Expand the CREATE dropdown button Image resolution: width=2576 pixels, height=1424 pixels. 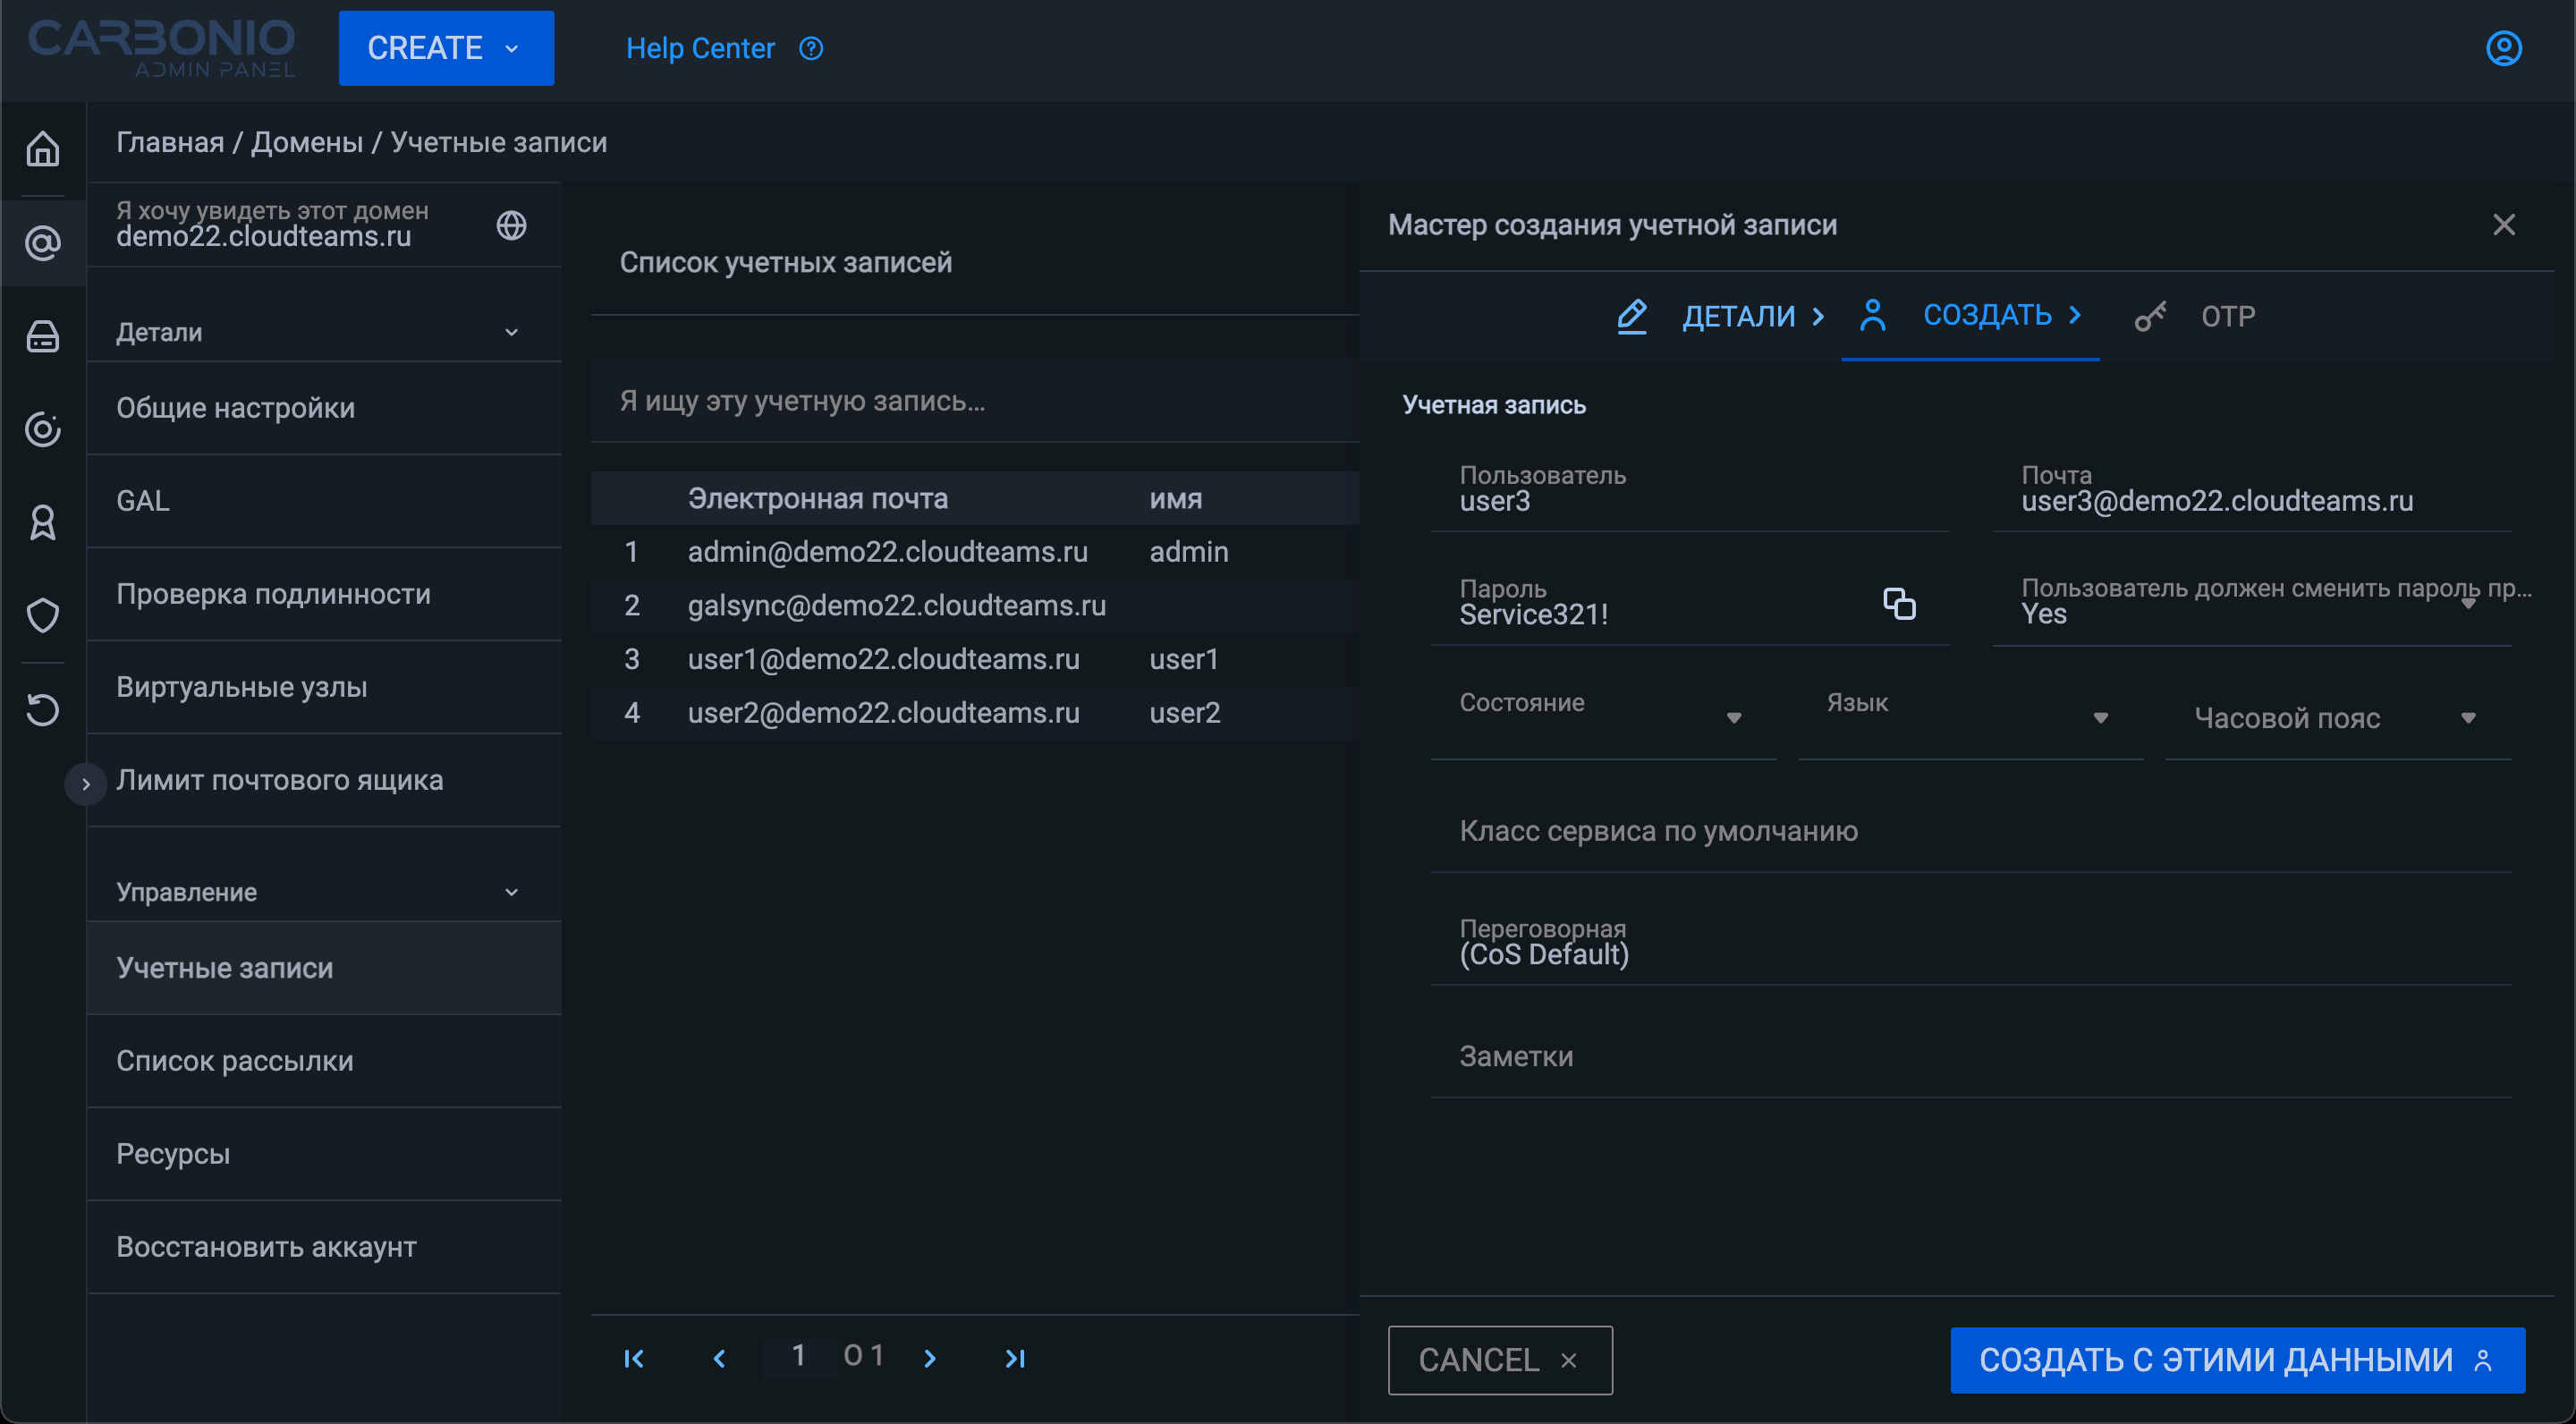[446, 48]
